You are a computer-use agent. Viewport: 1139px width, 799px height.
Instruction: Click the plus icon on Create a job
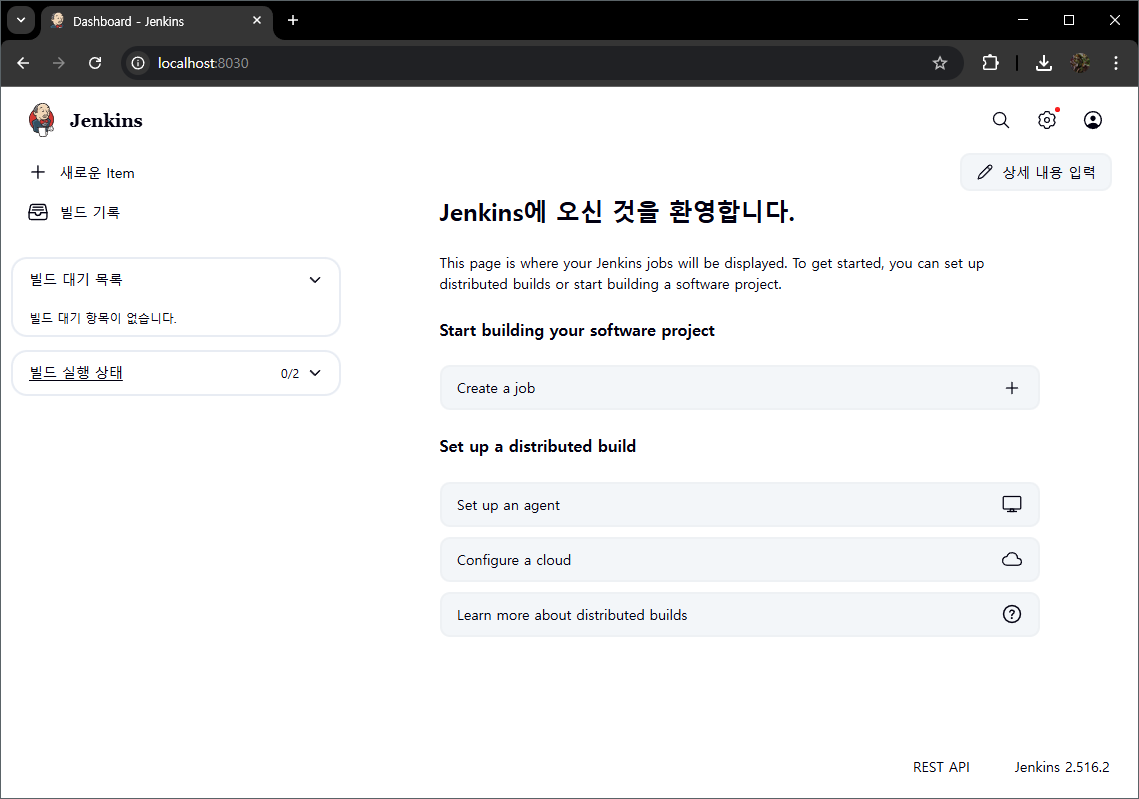tap(1011, 388)
